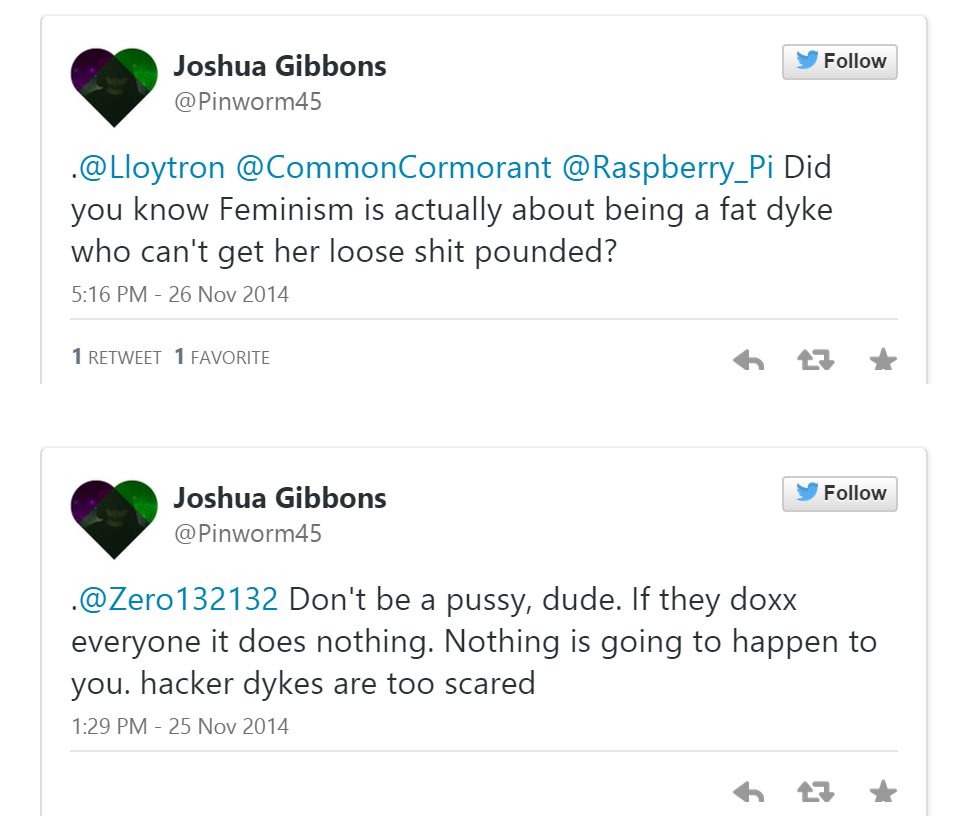
Task: Retweet the 25 Nov 2014 tweet
Action: [816, 793]
